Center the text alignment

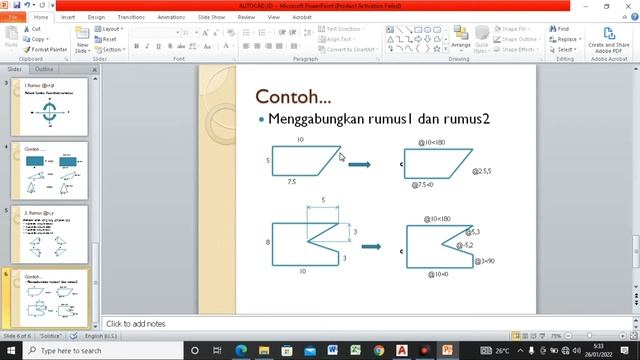(257, 46)
